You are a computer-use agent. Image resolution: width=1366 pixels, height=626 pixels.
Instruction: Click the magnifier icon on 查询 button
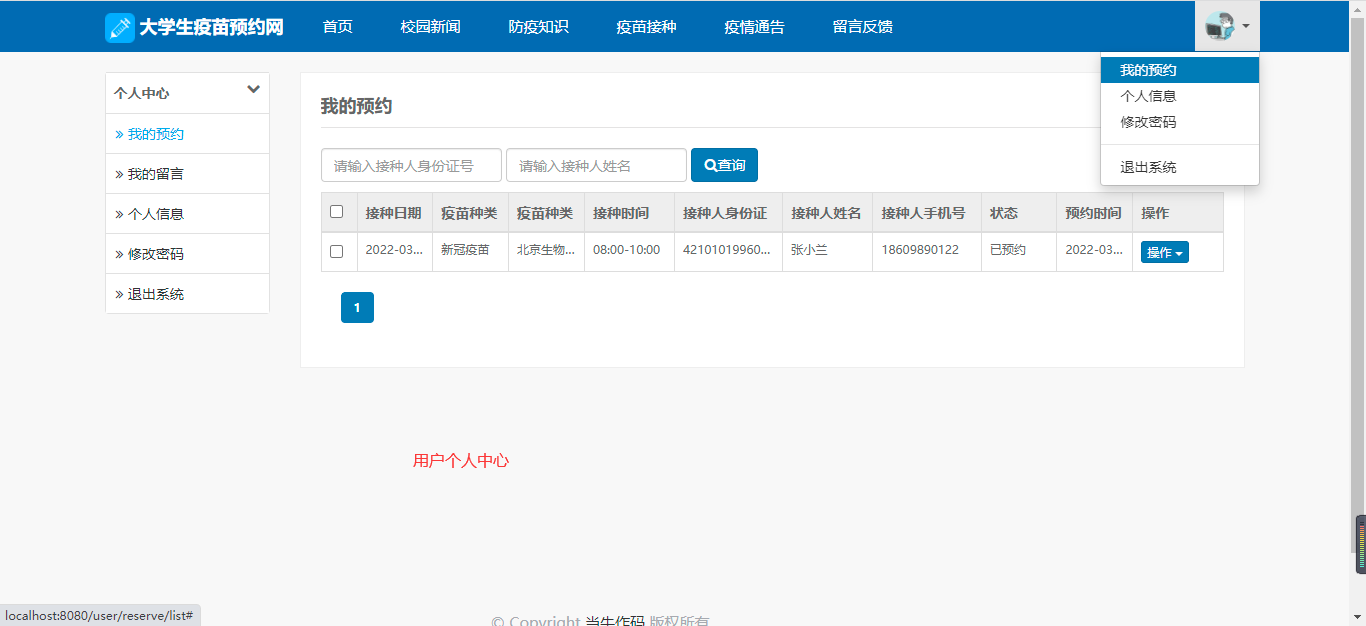[710, 165]
